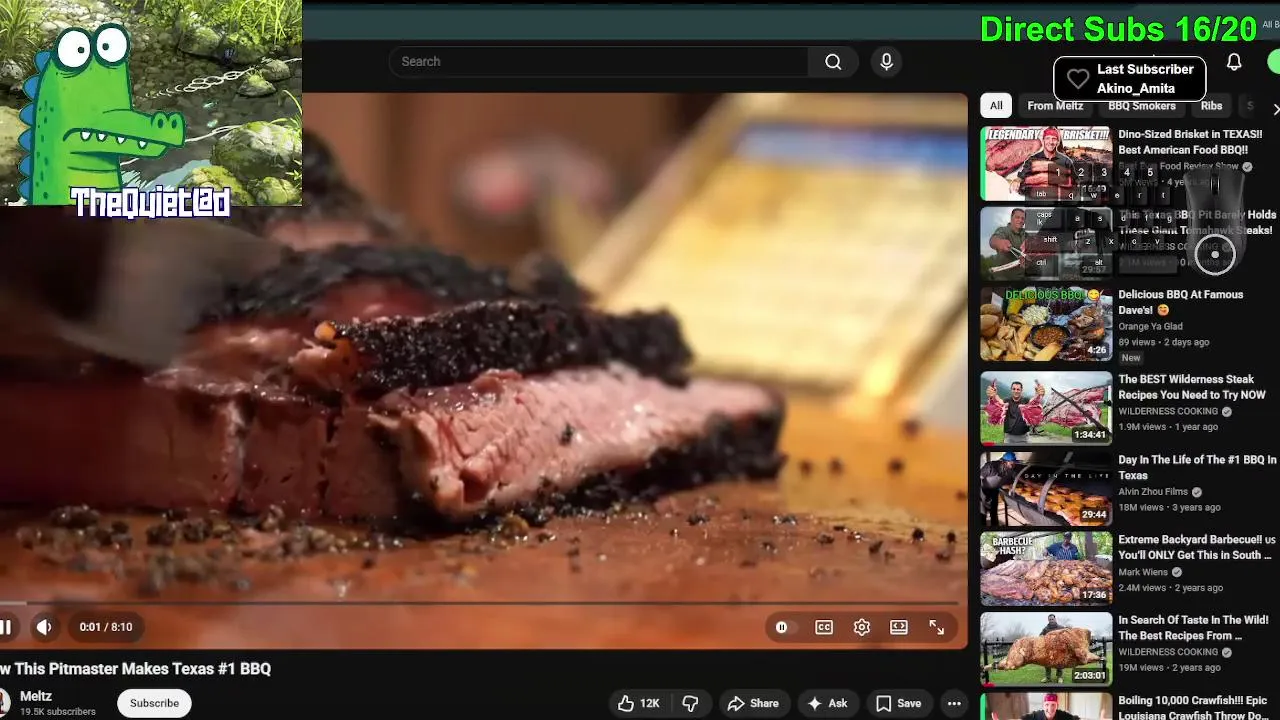Enter fullscreen mode

937,627
